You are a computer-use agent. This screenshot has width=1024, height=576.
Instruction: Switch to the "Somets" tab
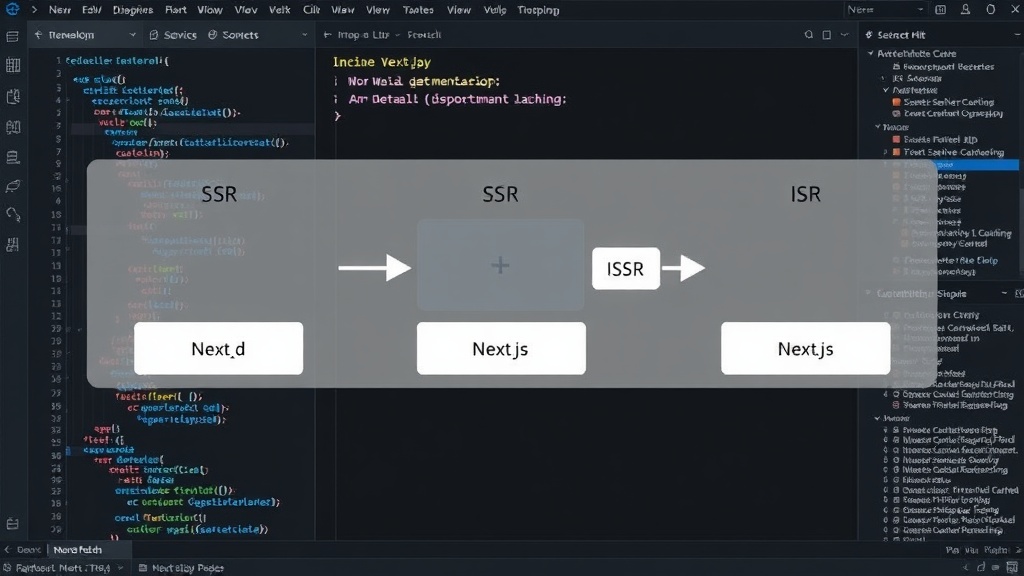pos(233,35)
